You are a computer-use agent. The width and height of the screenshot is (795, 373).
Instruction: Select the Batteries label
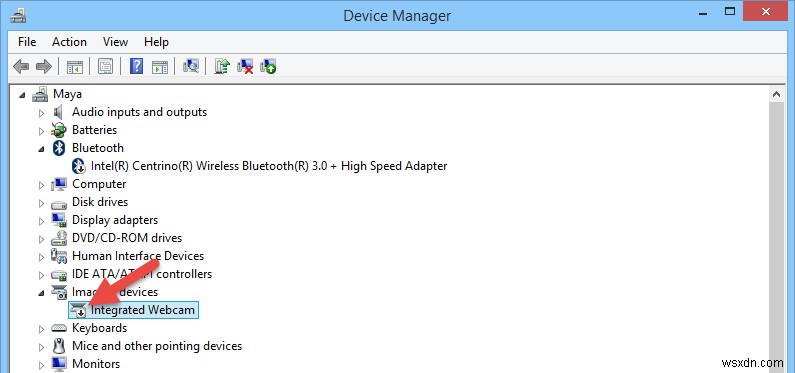tap(94, 130)
